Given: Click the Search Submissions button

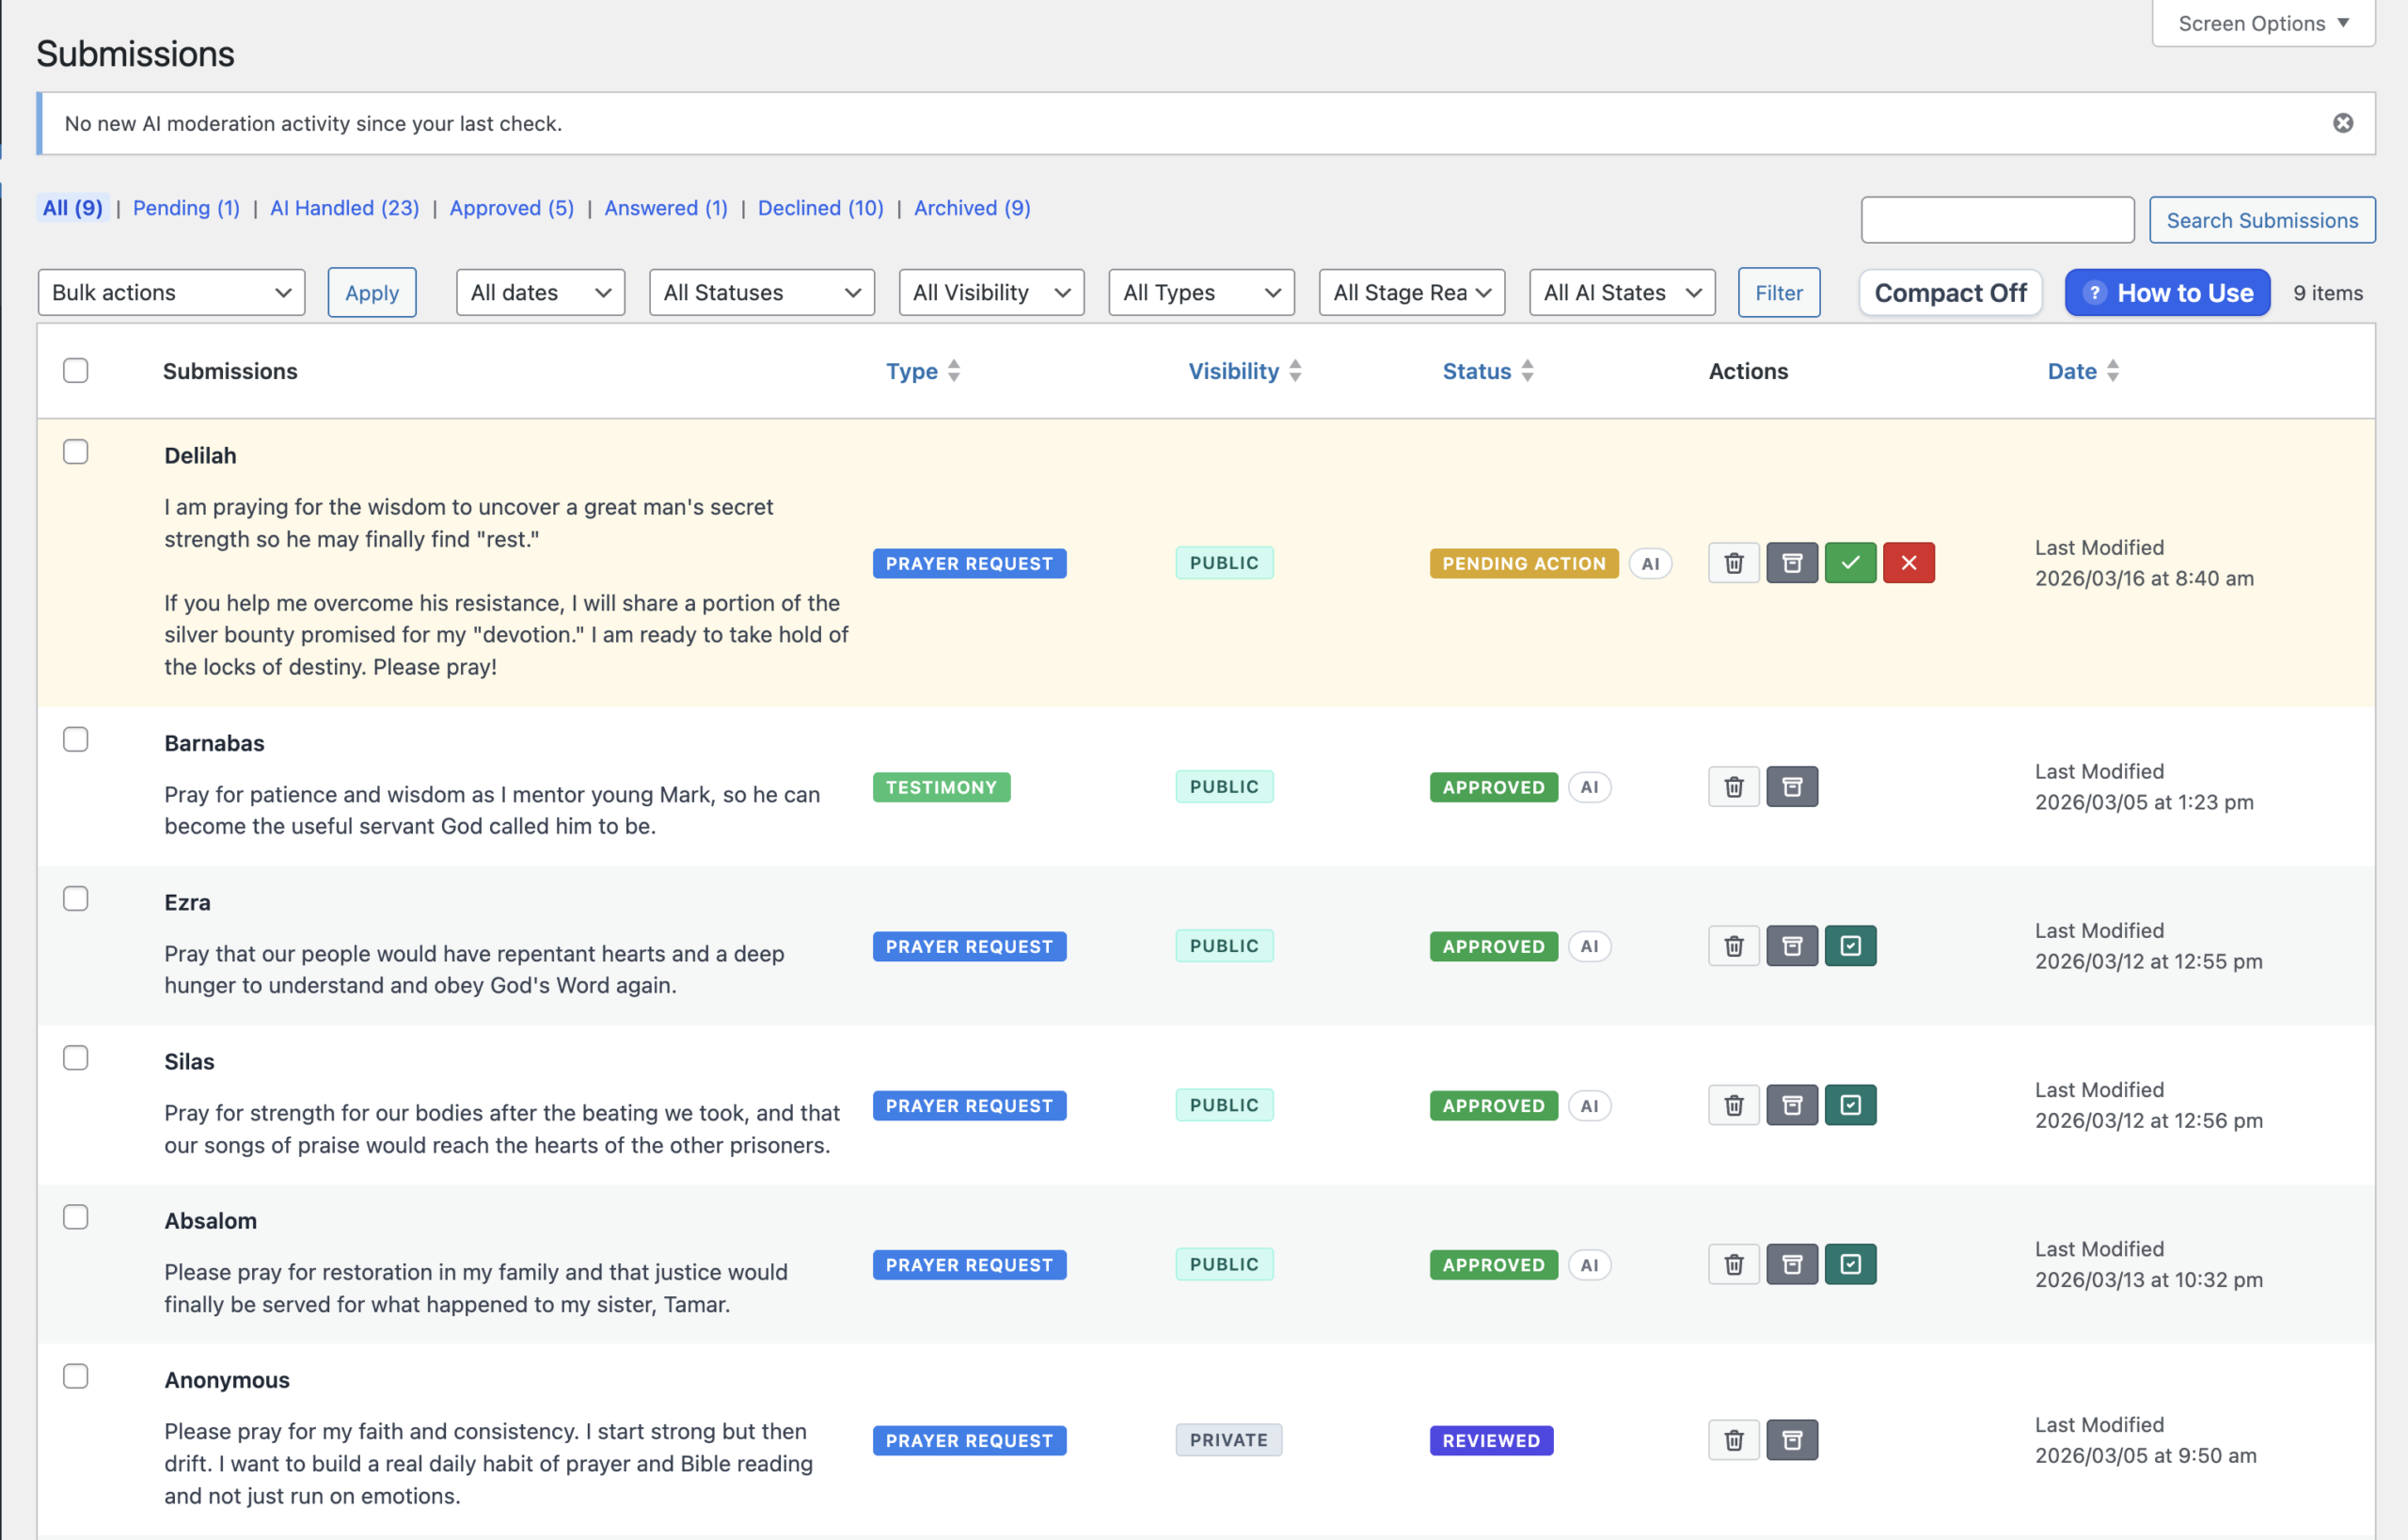Looking at the screenshot, I should (x=2262, y=220).
